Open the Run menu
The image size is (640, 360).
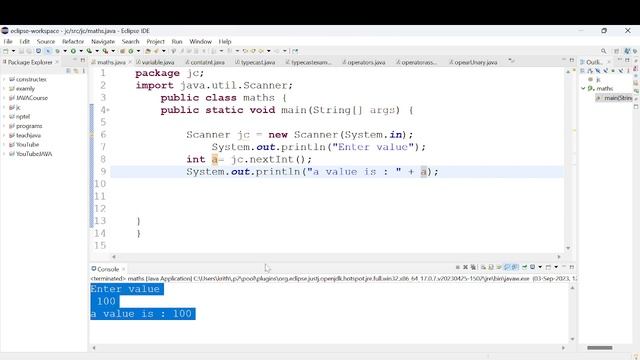coord(177,41)
